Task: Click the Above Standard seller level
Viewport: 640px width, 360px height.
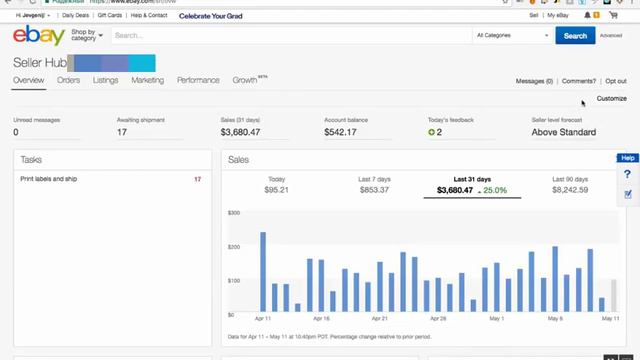Action: point(564,132)
